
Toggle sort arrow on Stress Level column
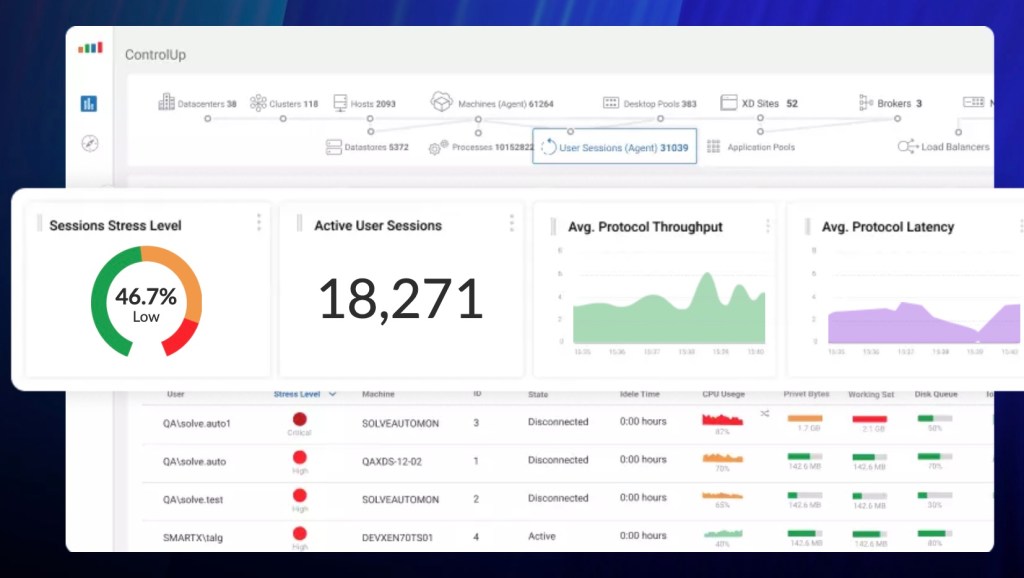click(332, 394)
